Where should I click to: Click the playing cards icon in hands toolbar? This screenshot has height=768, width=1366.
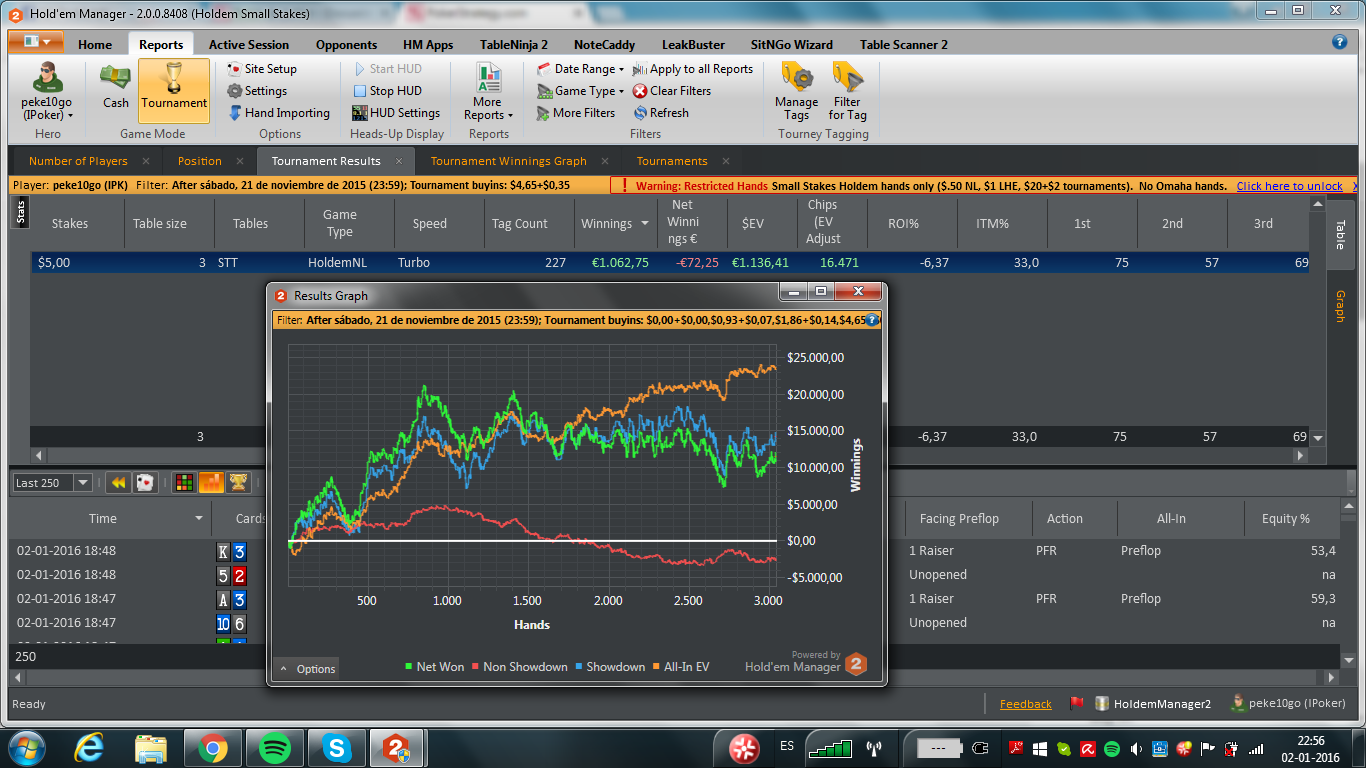point(145,483)
